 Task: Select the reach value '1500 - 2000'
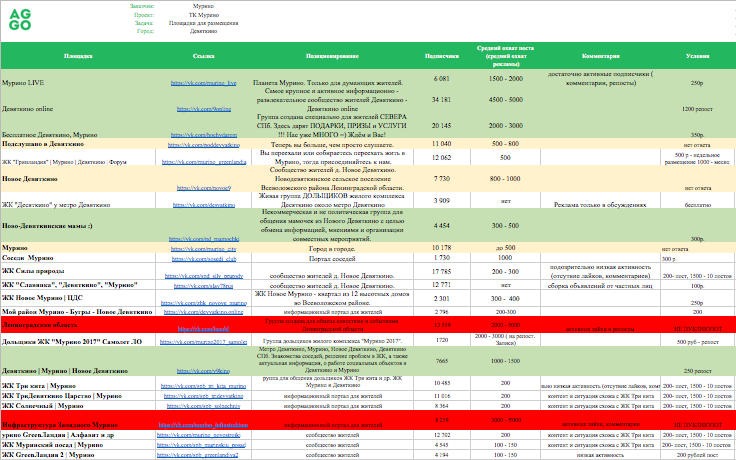click(506, 78)
